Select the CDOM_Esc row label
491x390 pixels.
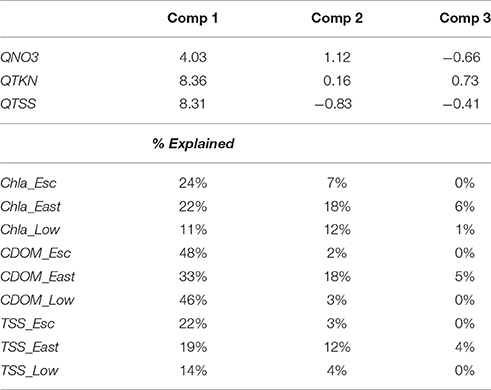[x=35, y=253]
